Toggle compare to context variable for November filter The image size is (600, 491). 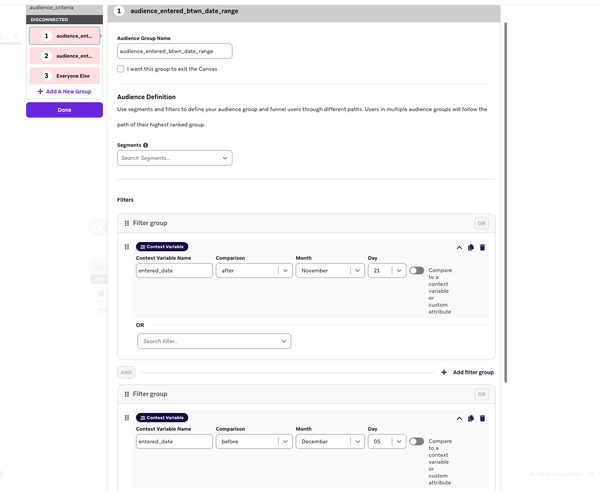coord(416,270)
